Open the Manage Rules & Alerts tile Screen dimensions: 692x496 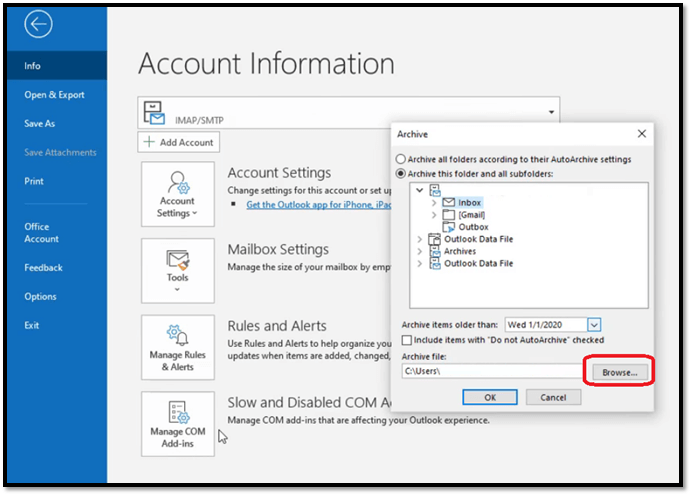[177, 347]
